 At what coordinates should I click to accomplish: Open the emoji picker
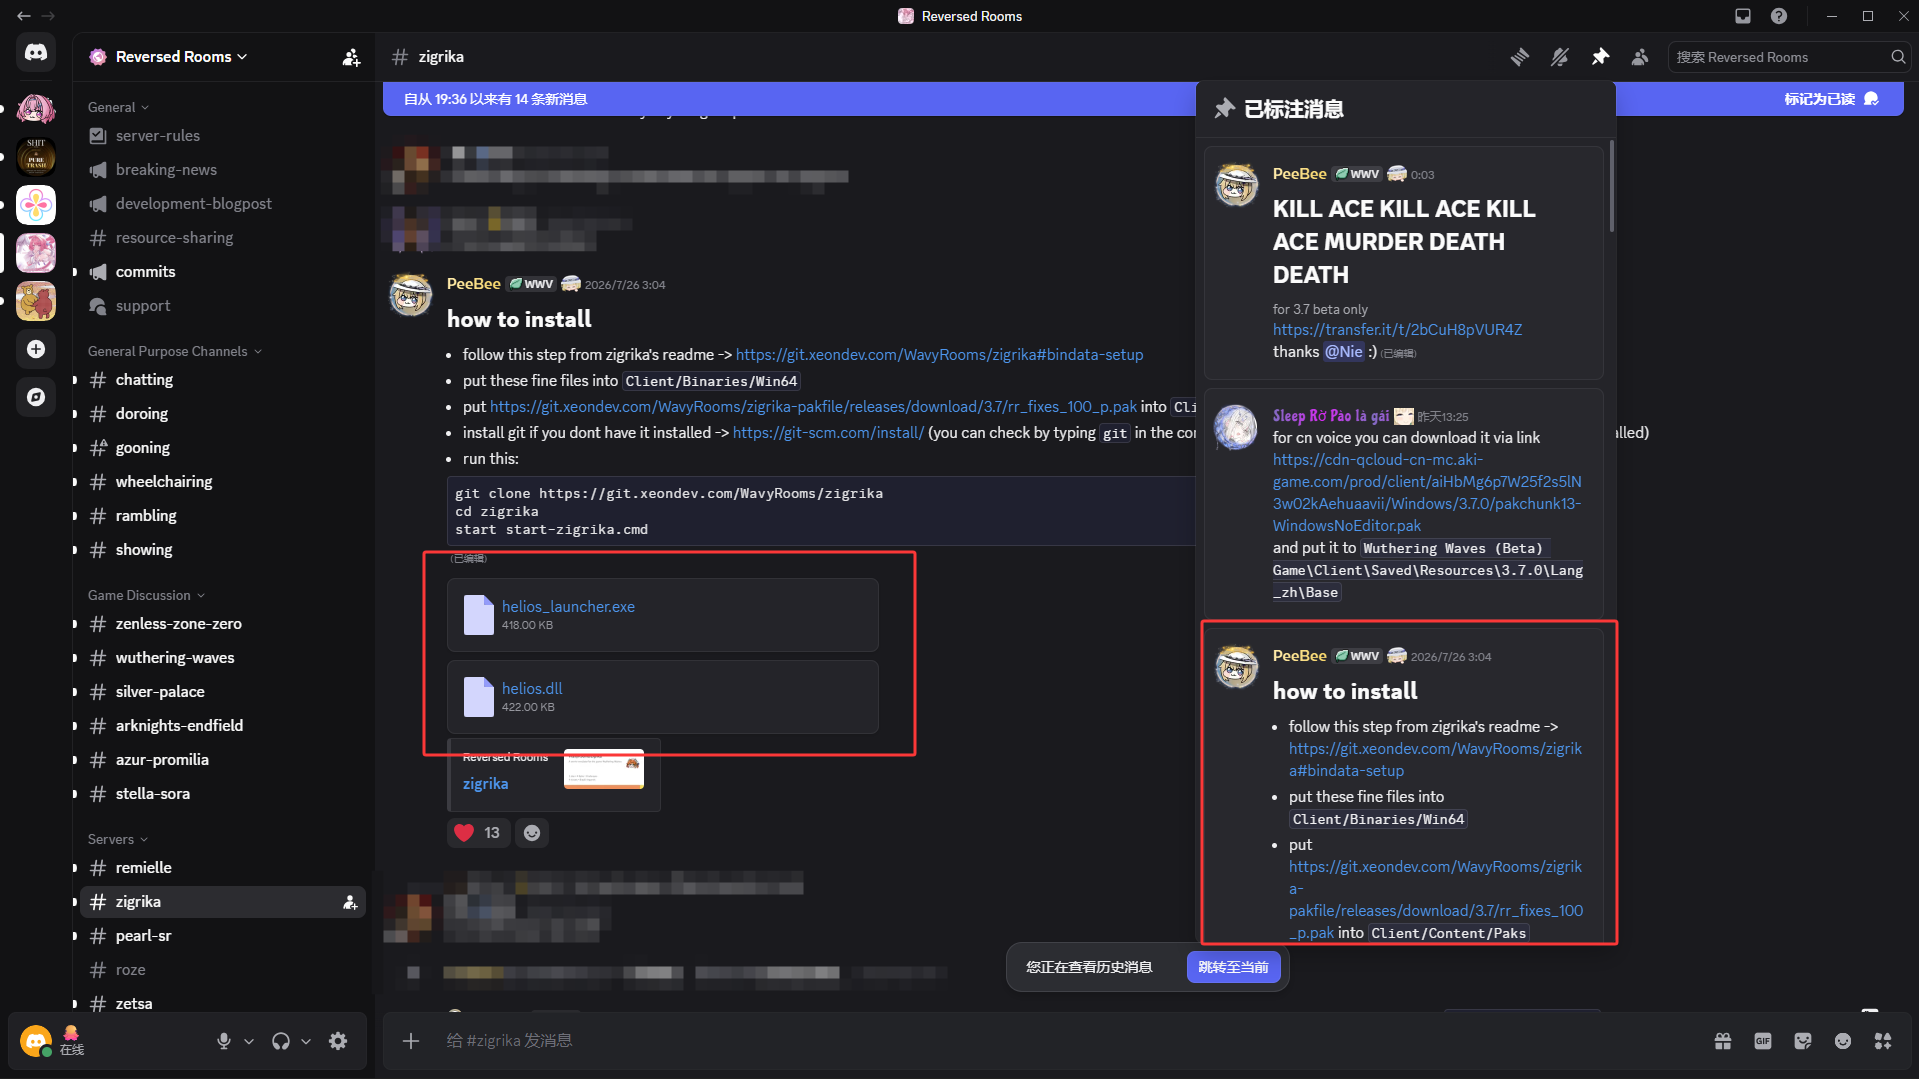tap(1843, 1041)
